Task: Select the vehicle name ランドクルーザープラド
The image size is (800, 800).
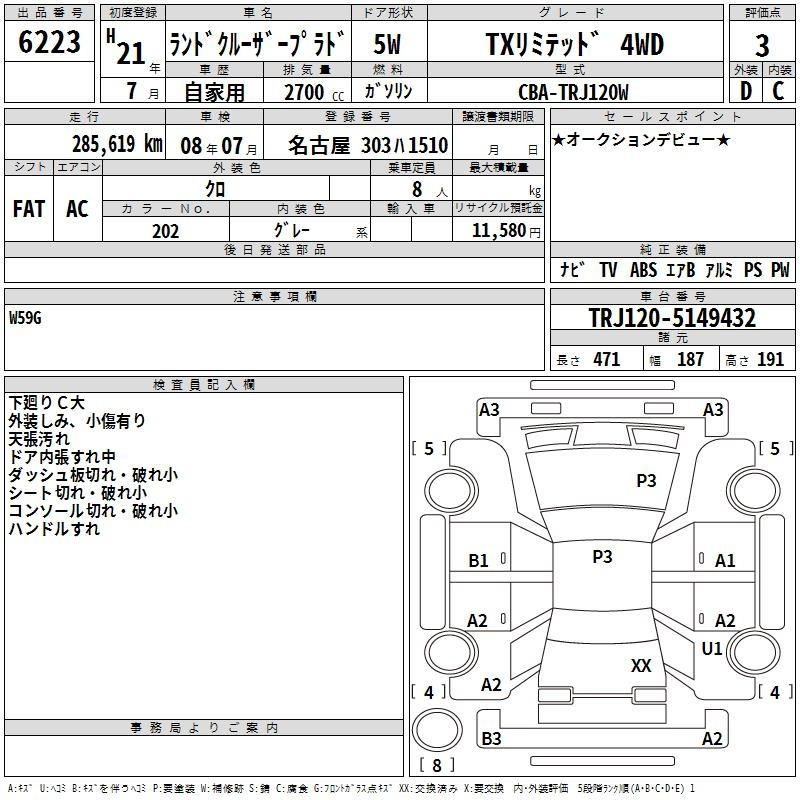Action: point(258,44)
